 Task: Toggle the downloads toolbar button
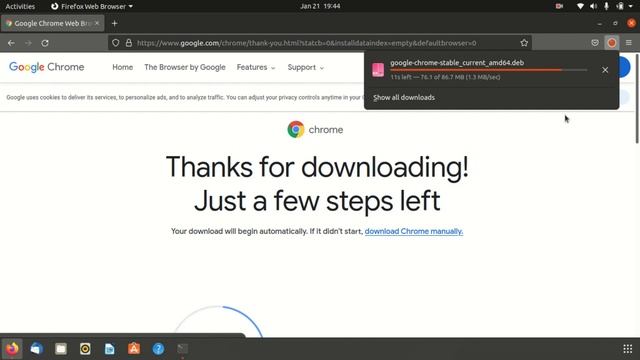pyautogui.click(x=611, y=43)
